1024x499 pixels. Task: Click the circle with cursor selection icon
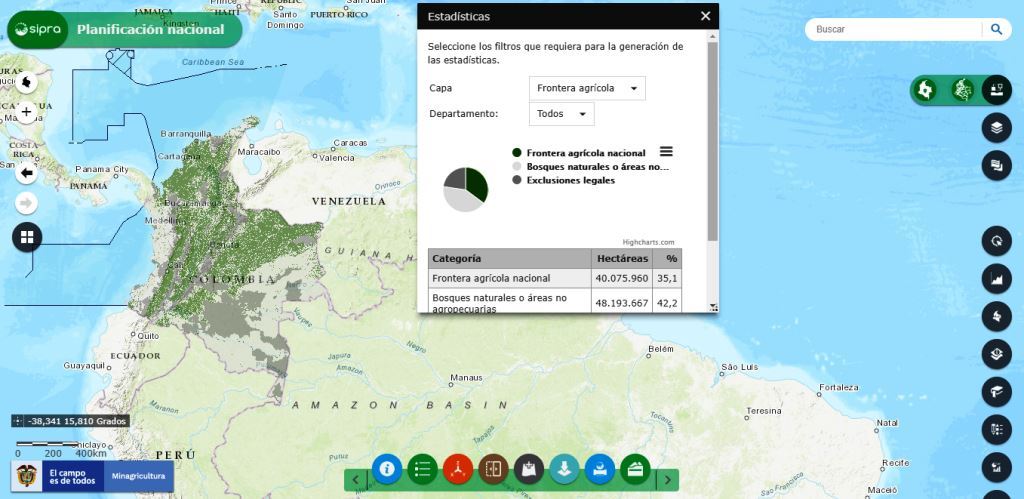coord(997,241)
